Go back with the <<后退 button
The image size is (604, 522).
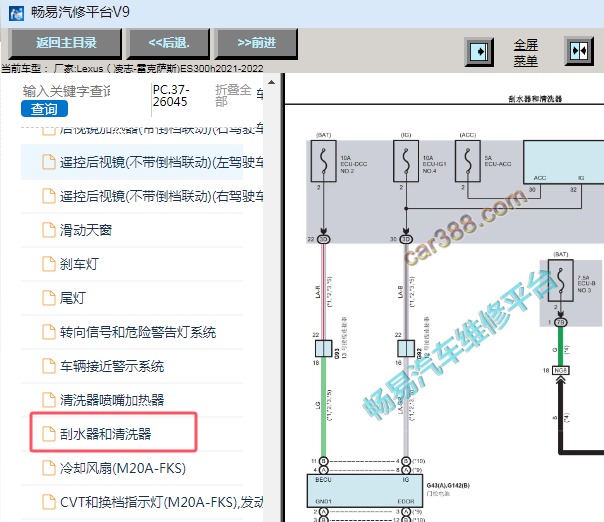(x=169, y=43)
